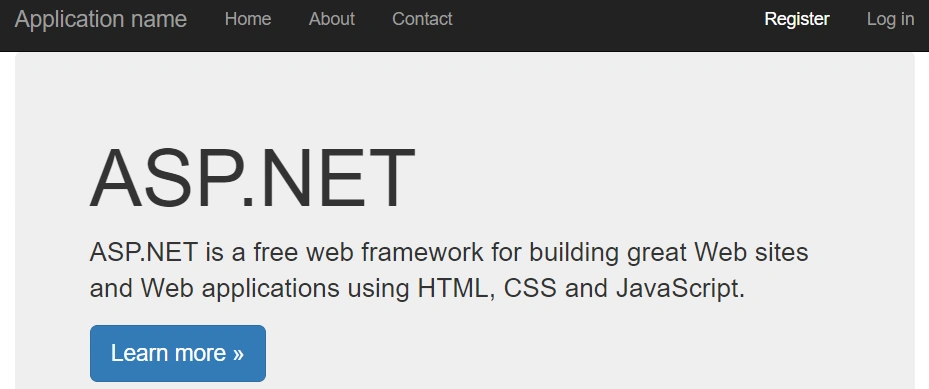Click the empty gray area right of the ASP.NET heading
Screen dimensions: 929x389
pos(652,179)
